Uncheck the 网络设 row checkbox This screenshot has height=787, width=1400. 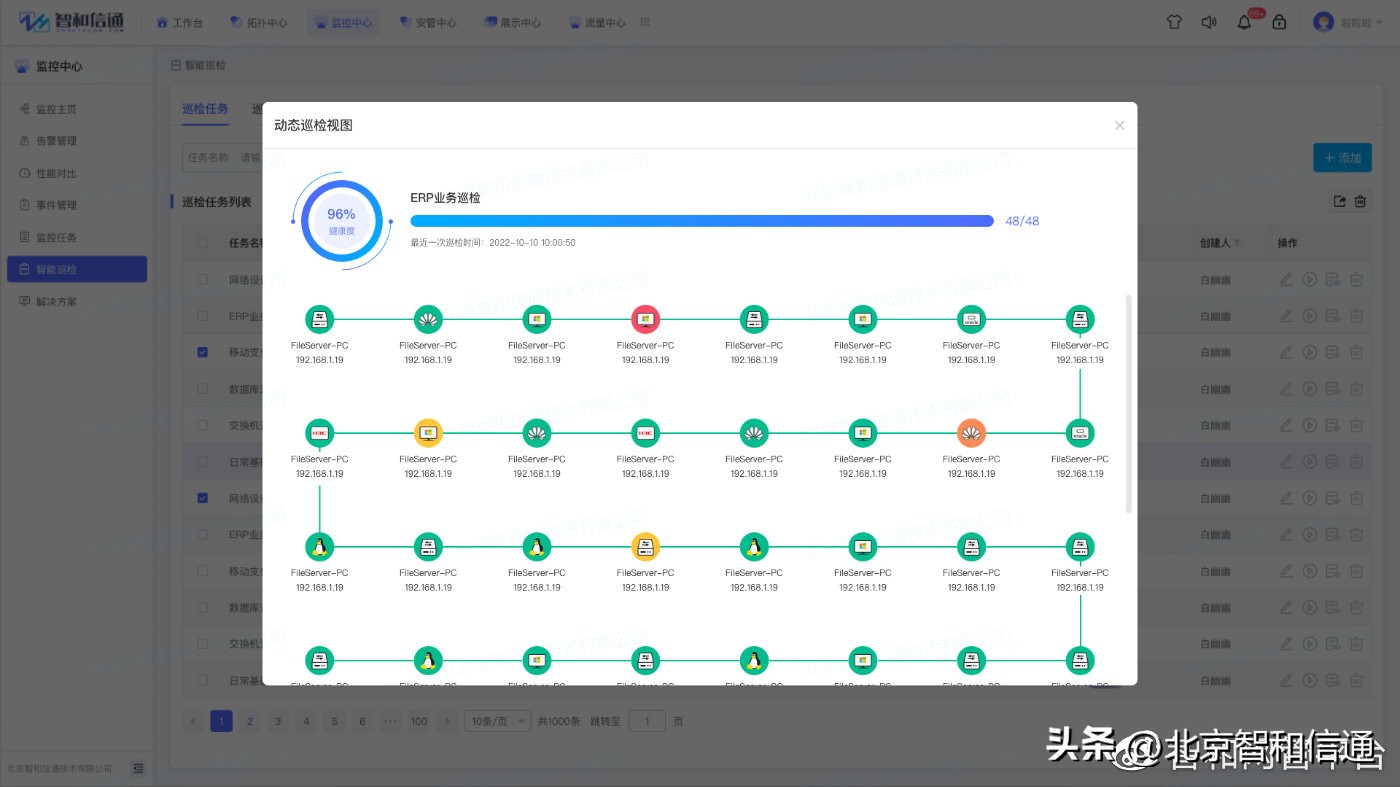(201, 497)
